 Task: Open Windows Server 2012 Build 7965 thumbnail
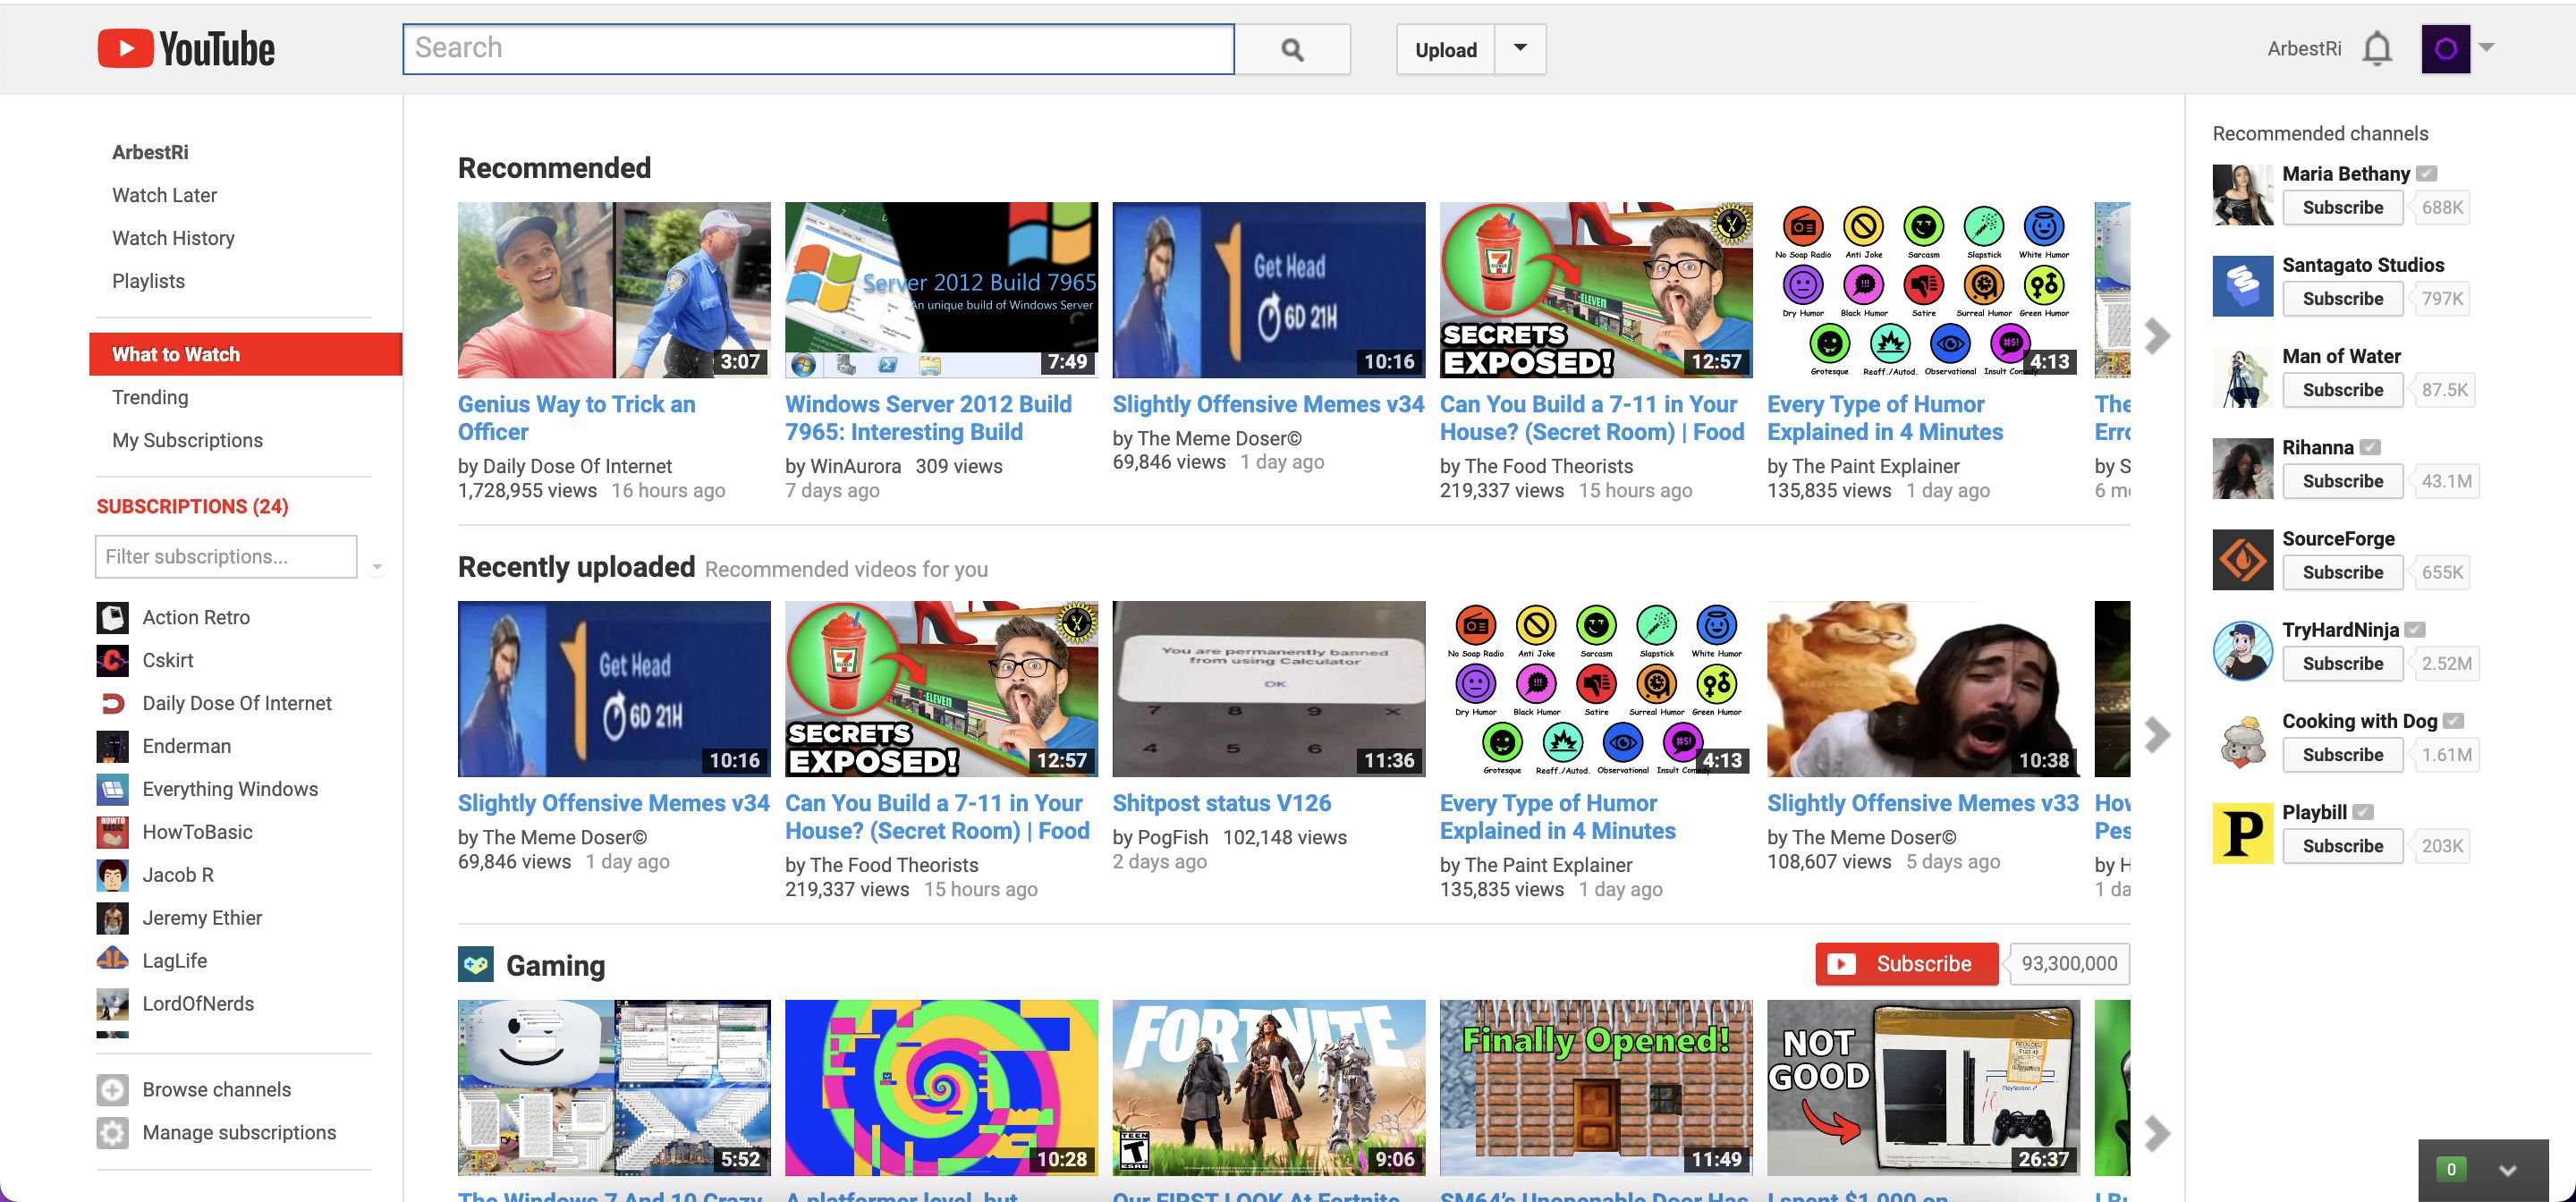pos(941,290)
